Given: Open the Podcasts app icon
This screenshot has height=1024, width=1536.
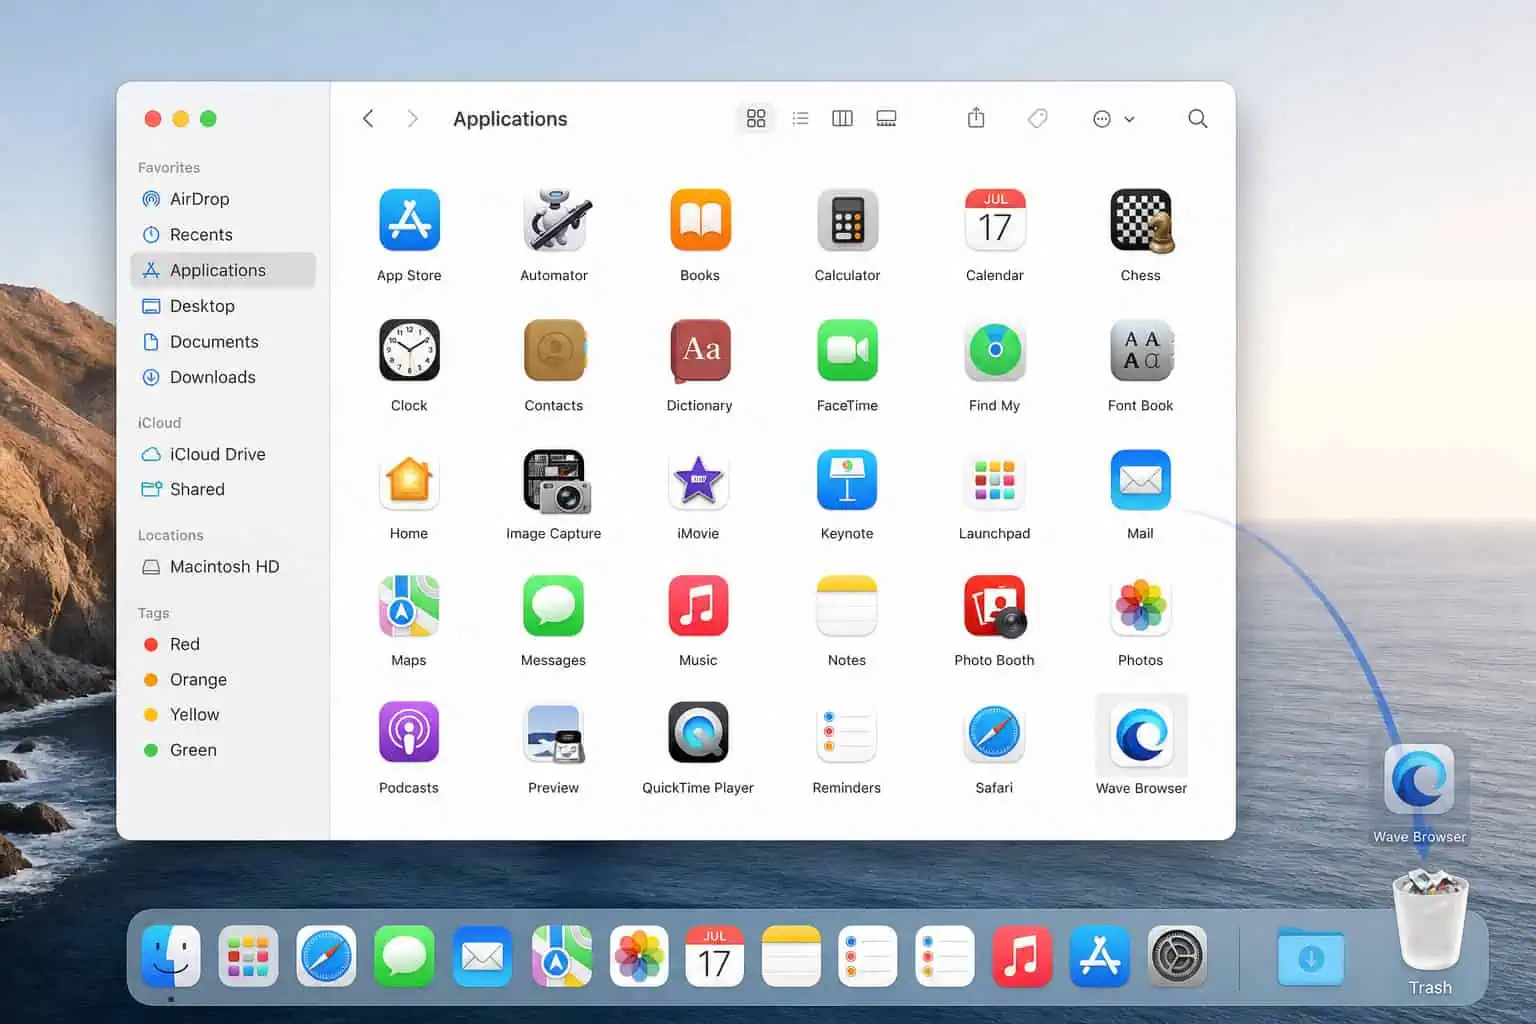Looking at the screenshot, I should (x=409, y=733).
